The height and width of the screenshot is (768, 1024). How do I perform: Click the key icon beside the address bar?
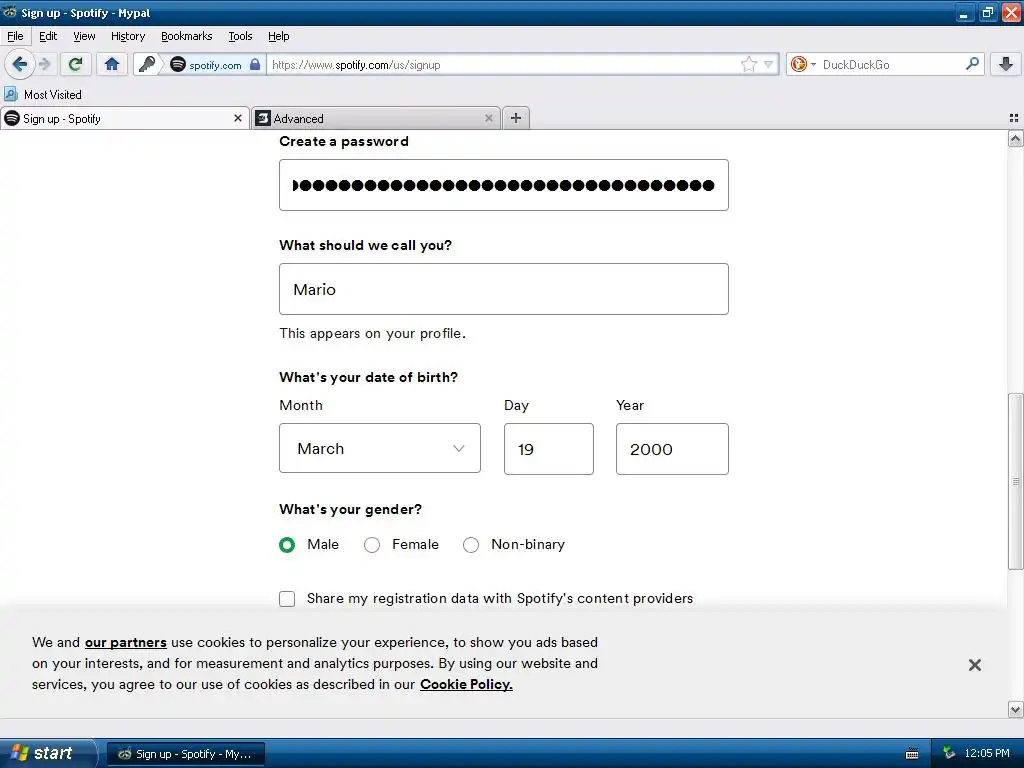click(148, 64)
